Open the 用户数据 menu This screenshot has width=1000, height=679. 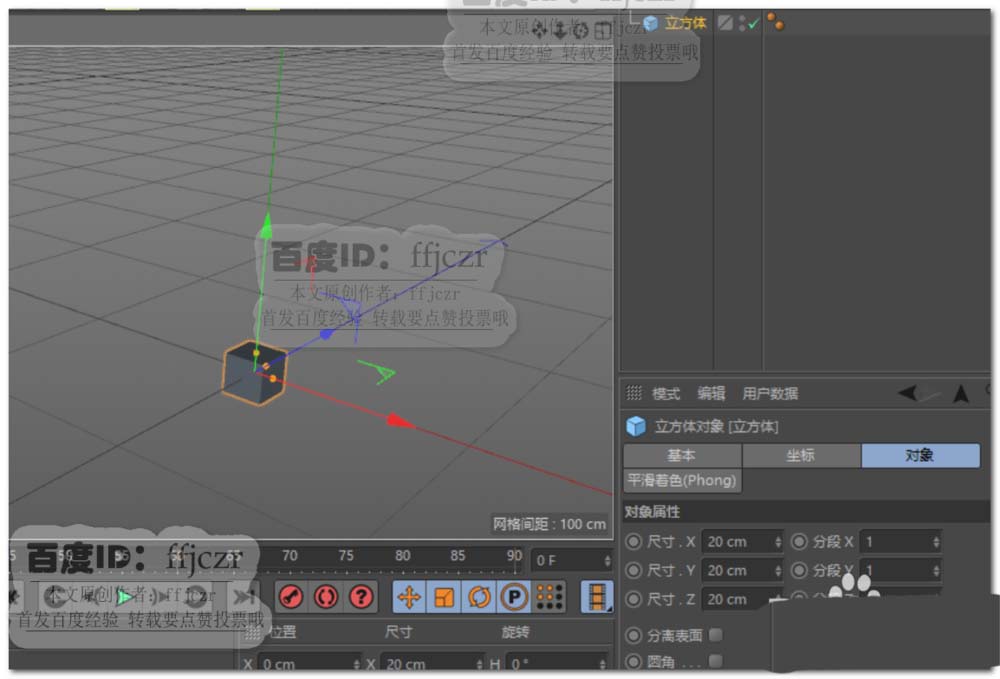tap(770, 393)
